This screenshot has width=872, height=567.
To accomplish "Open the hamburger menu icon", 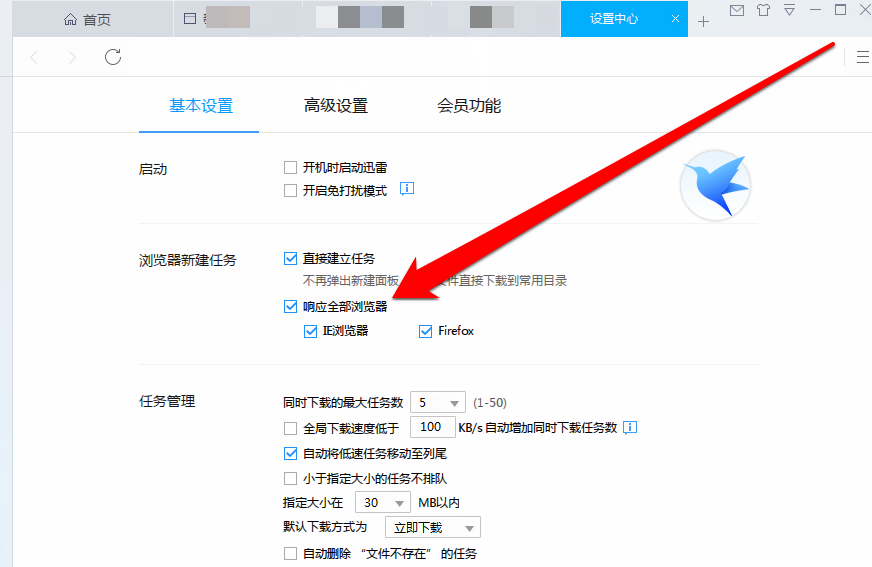I will point(863,57).
